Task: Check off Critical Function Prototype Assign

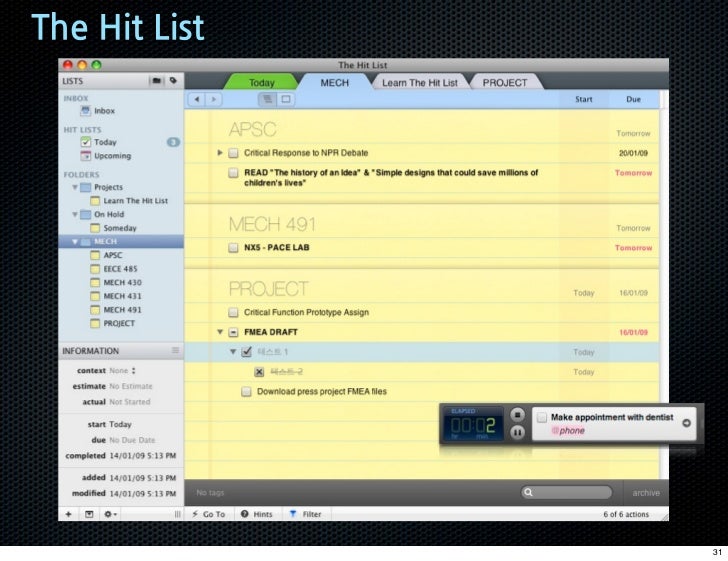Action: [x=234, y=313]
